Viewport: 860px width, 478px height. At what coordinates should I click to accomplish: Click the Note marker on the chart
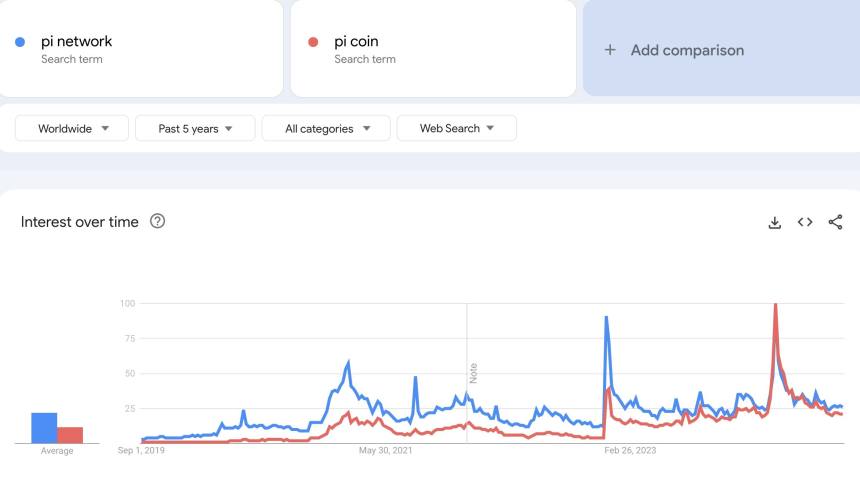click(x=474, y=373)
